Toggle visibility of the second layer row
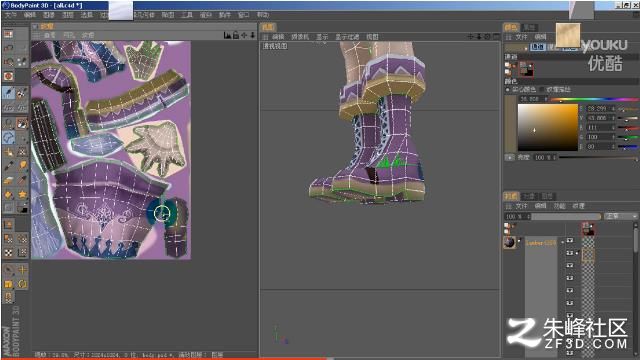This screenshot has height=360, width=640. tap(570, 253)
